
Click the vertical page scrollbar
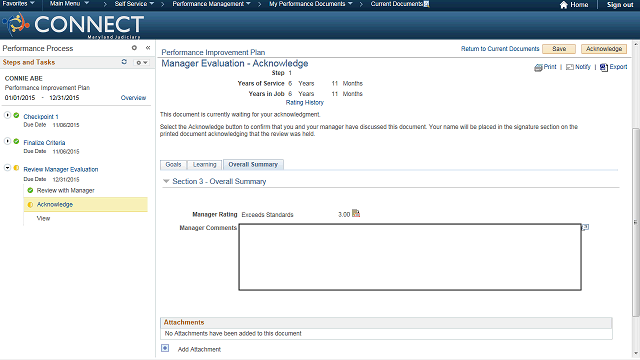pyautogui.click(x=636, y=222)
